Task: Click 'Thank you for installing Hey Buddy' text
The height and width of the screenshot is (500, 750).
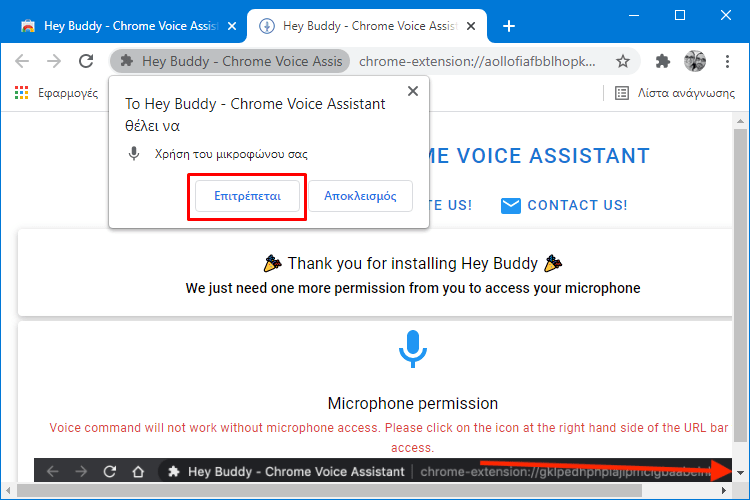Action: pos(413,263)
